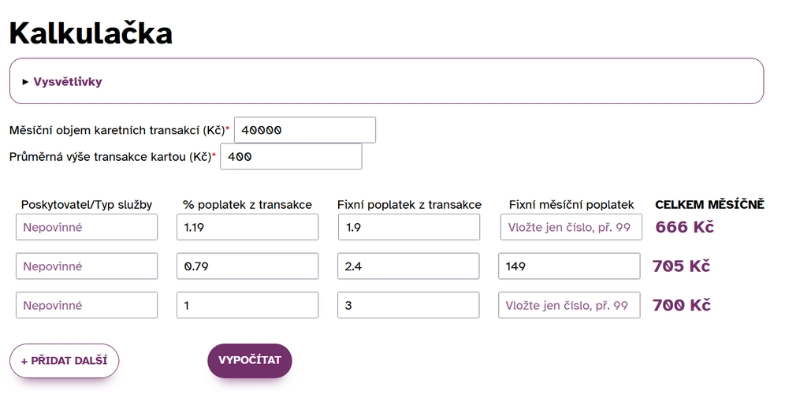This screenshot has width=800, height=400.
Task: Click third row provider name field
Action: pos(87,305)
